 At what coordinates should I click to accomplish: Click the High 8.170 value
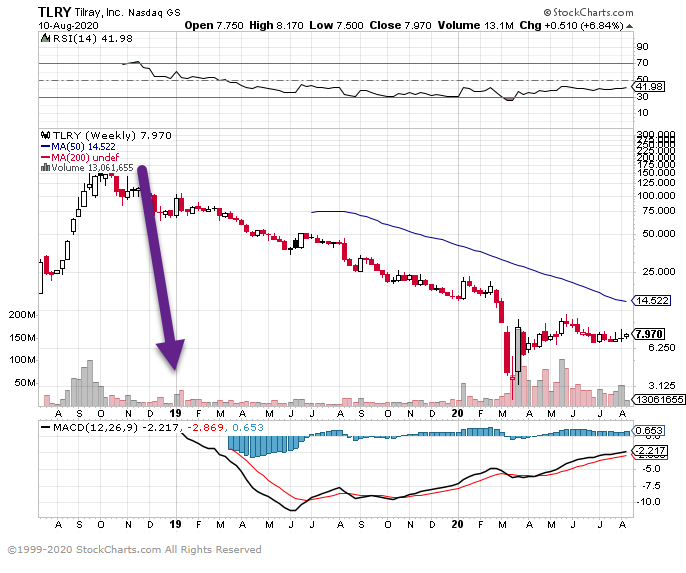(276, 25)
